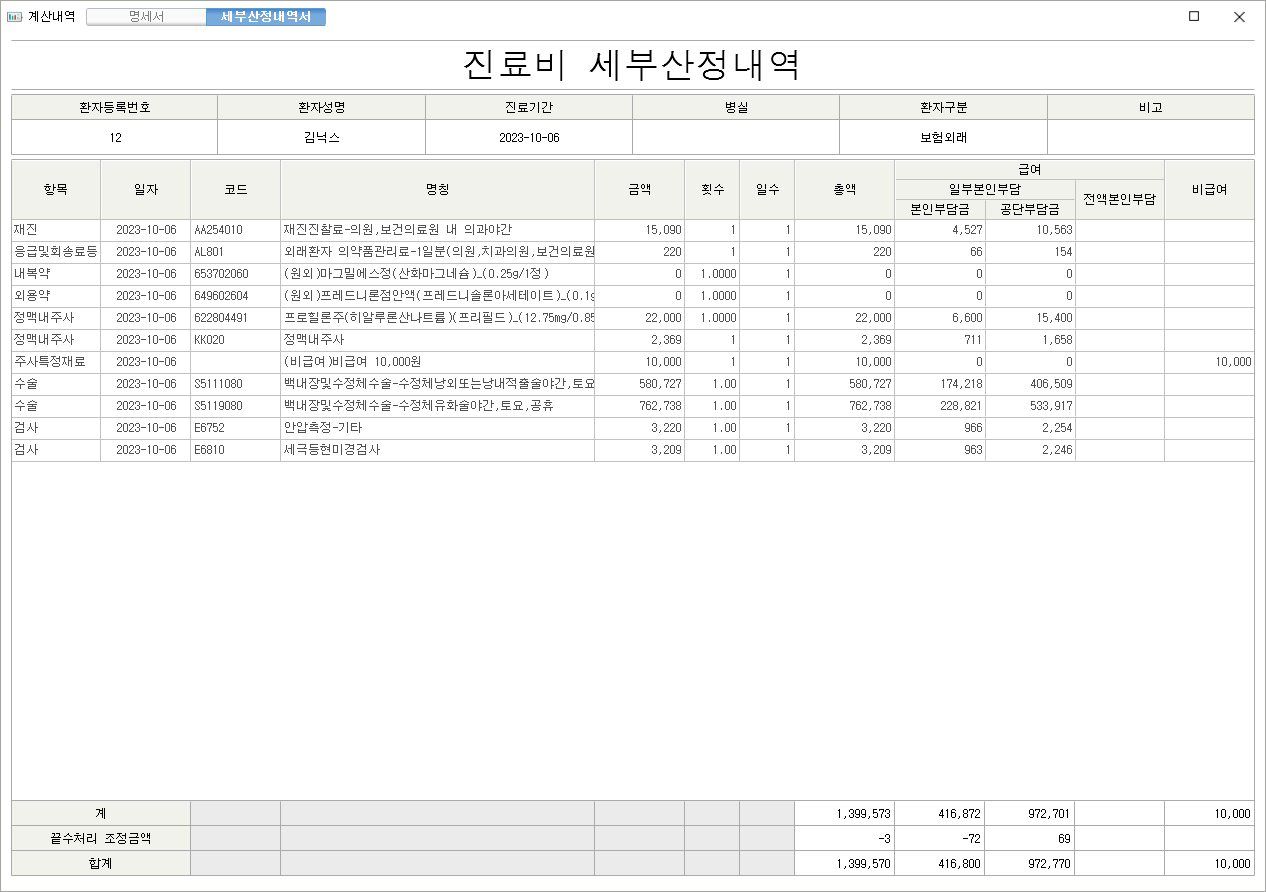Click the 계산내역 window icon
1266x892 pixels.
coord(14,17)
